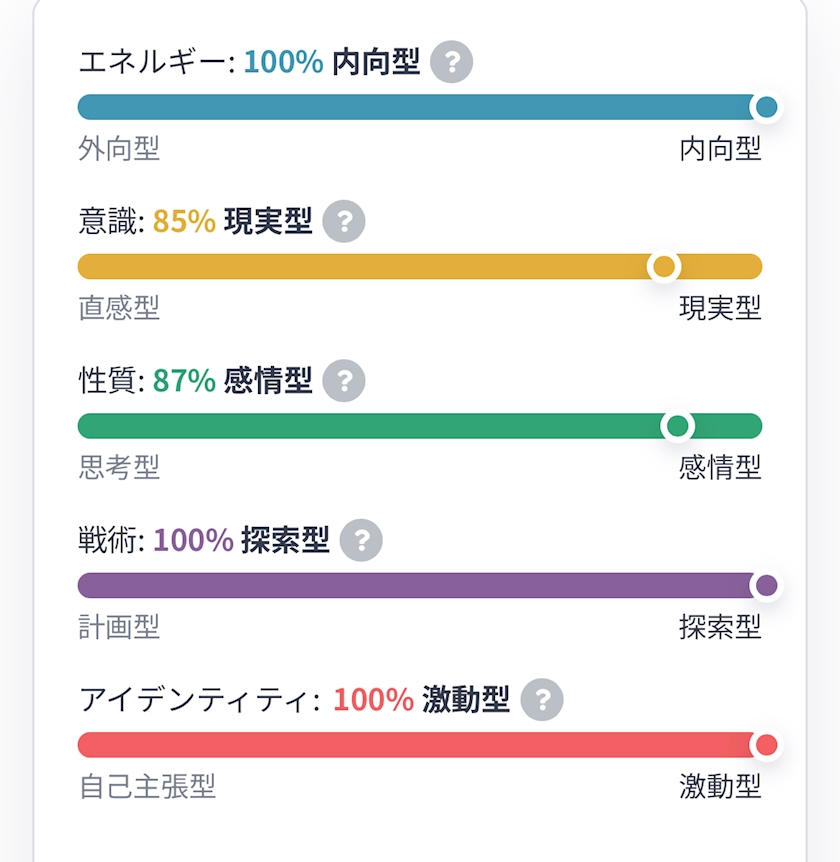Click the 外向型 label under blue bar
840x862 pixels.
(119, 149)
